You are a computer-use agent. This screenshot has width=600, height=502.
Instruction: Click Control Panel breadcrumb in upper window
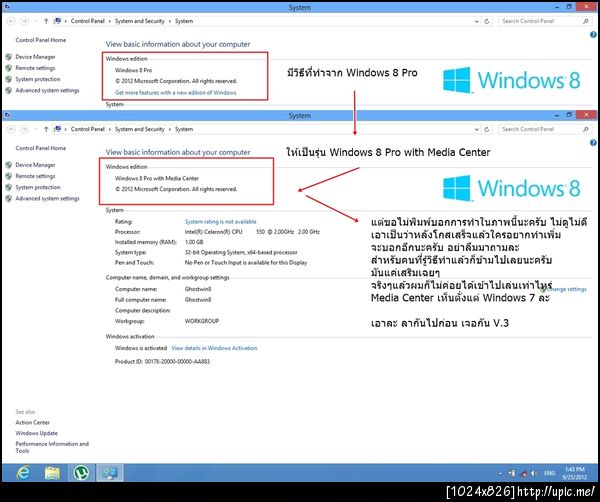[88, 21]
